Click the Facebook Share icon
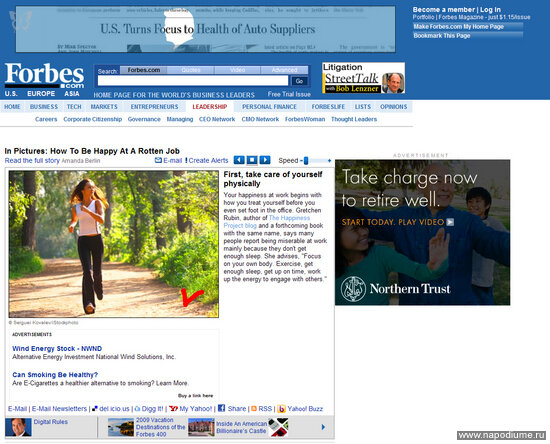Screen dimensions: 550x444 tap(221, 408)
